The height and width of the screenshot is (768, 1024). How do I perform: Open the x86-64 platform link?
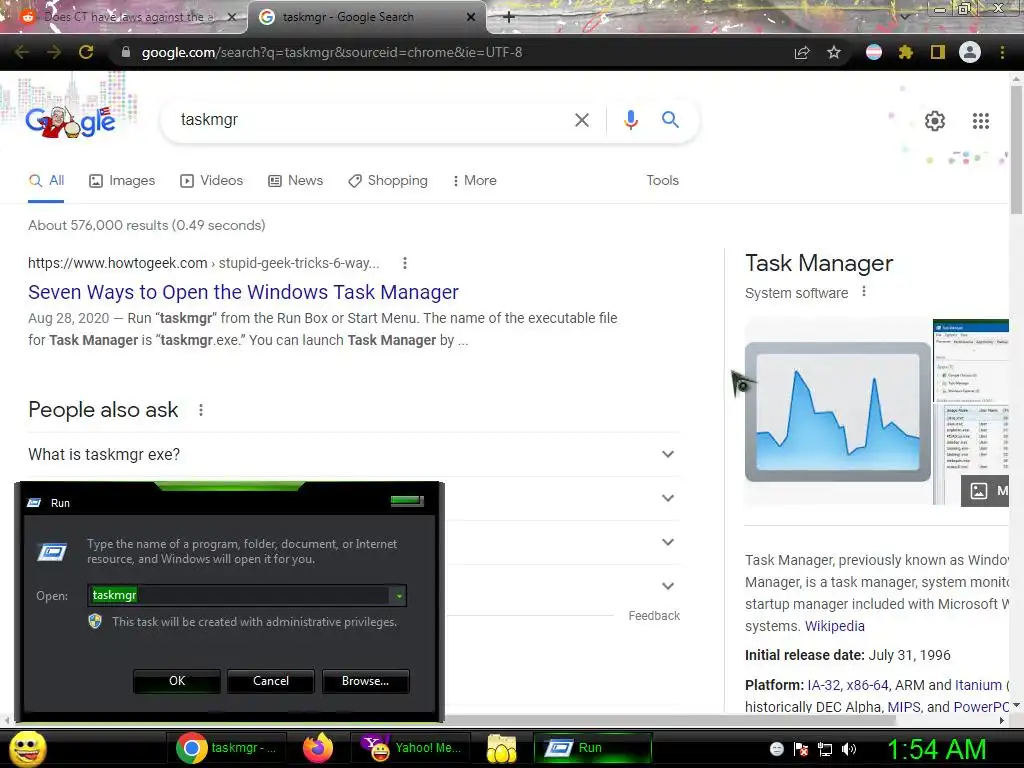tap(867, 685)
